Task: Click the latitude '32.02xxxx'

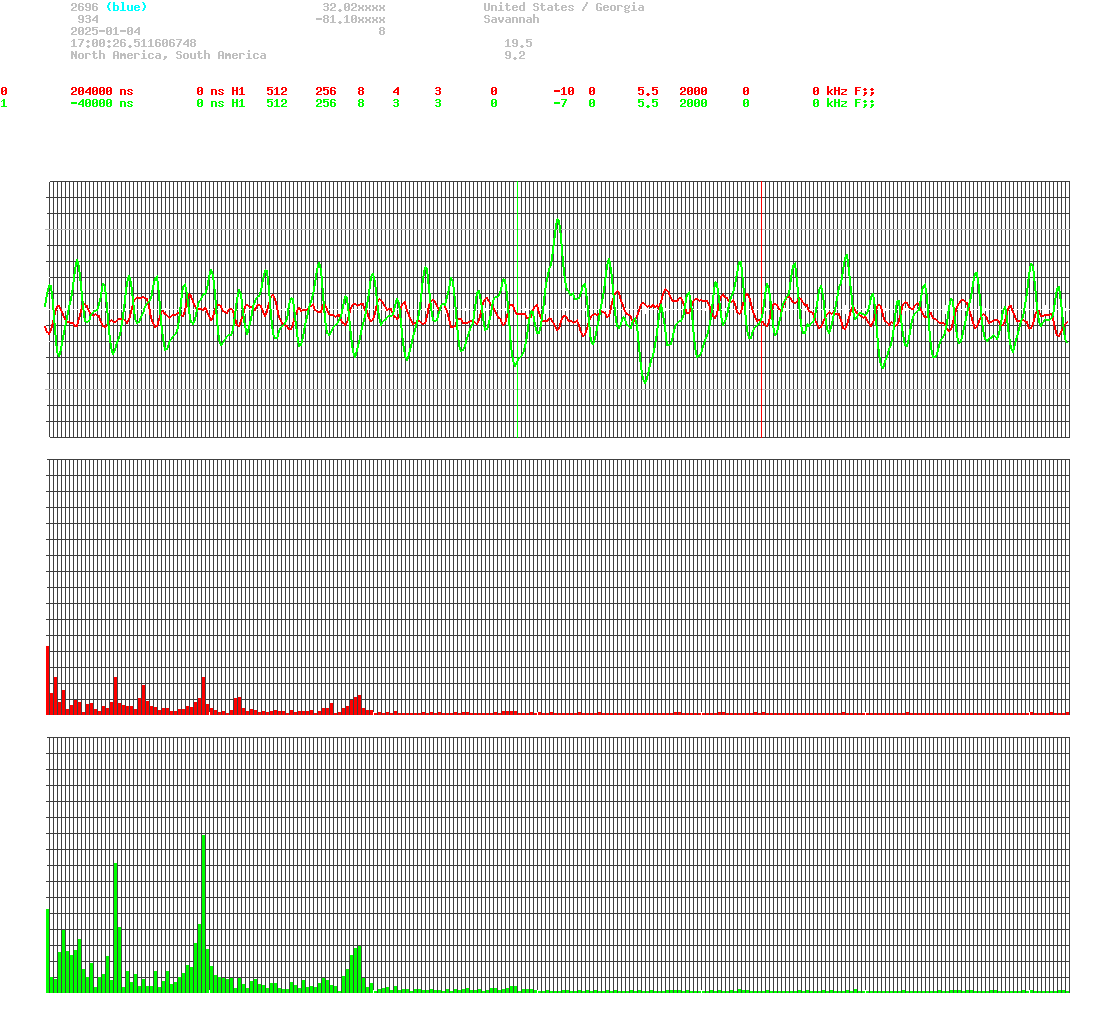Action: click(x=354, y=7)
